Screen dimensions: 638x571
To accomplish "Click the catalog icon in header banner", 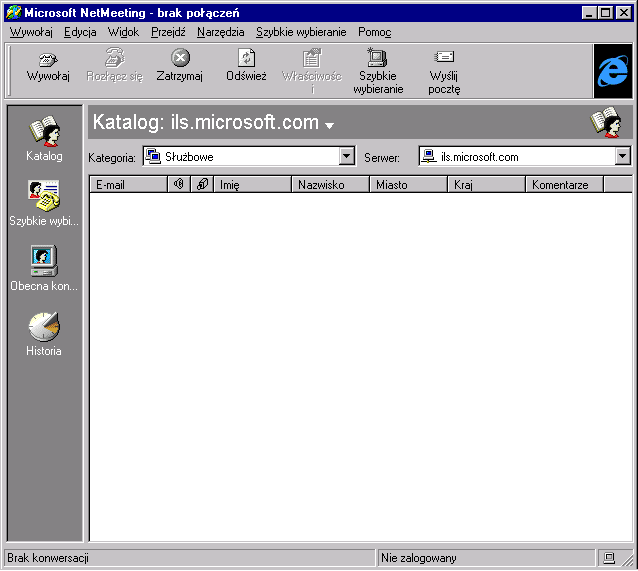I will pos(606,122).
